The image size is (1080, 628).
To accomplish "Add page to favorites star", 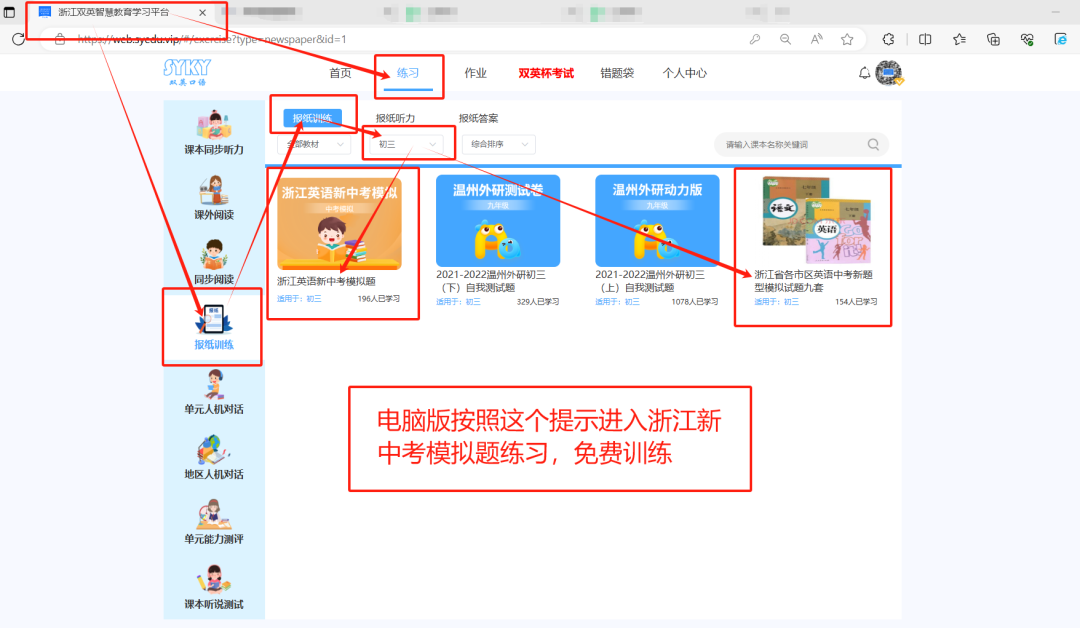I will pyautogui.click(x=847, y=39).
